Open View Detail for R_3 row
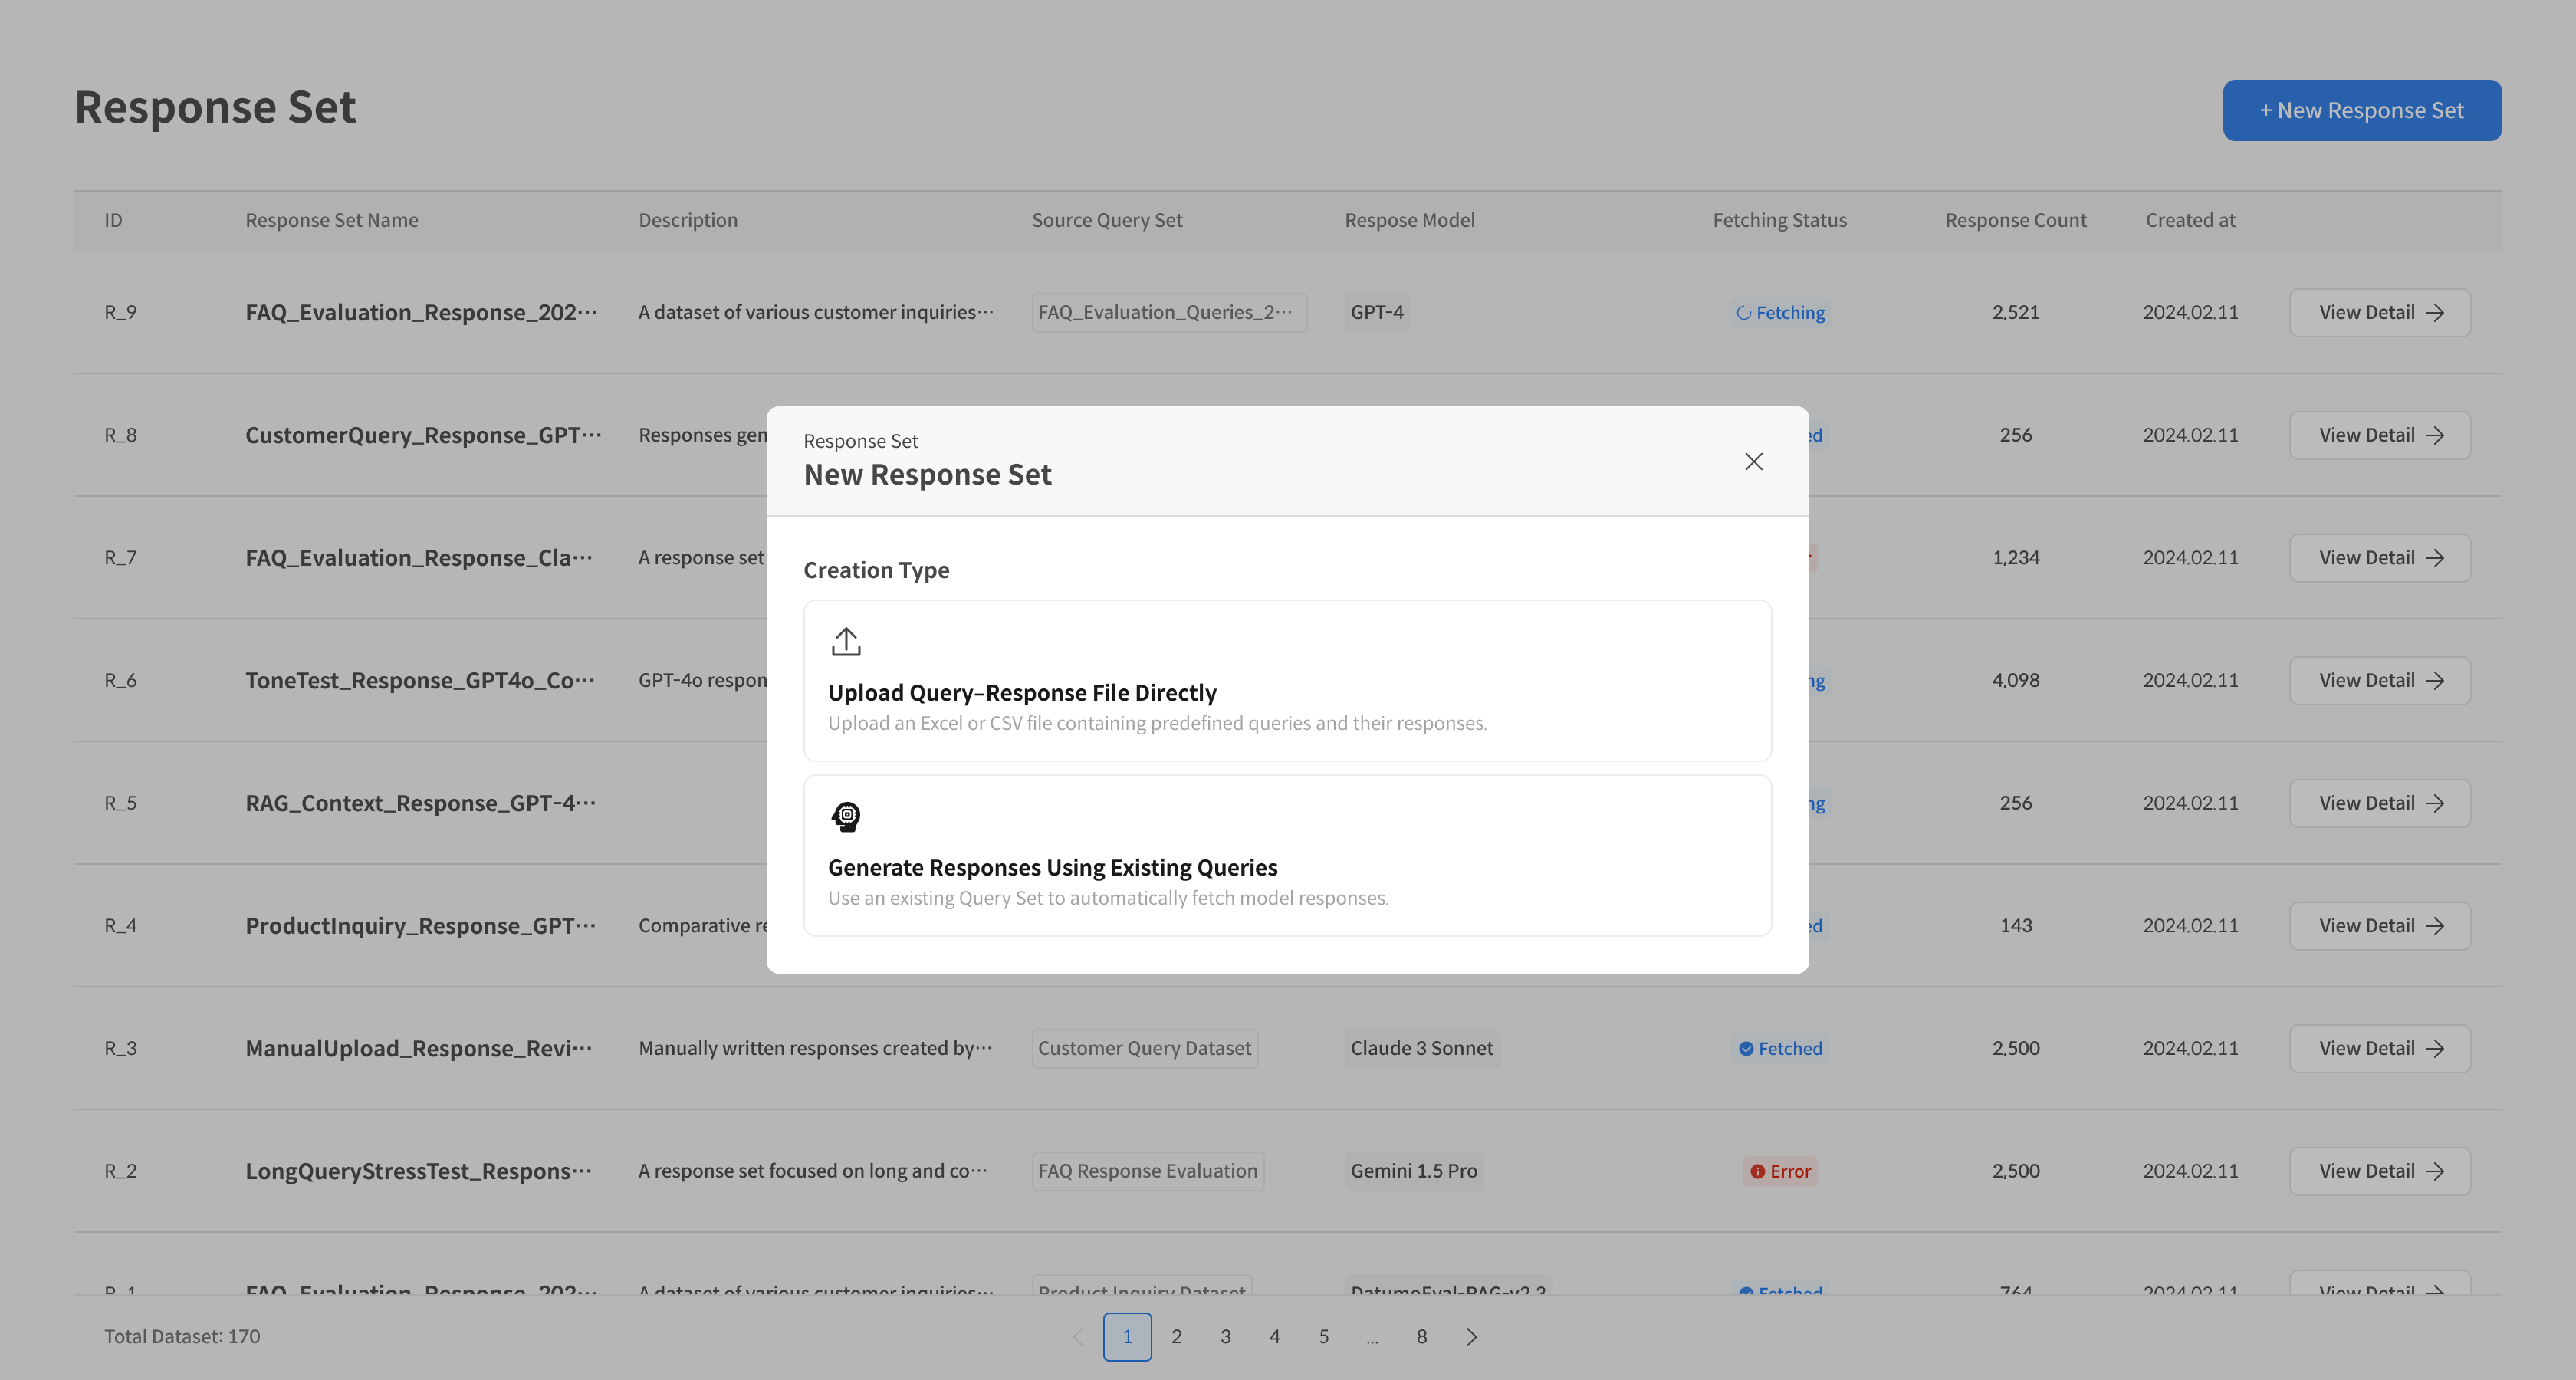This screenshot has width=2576, height=1380. click(2379, 1048)
